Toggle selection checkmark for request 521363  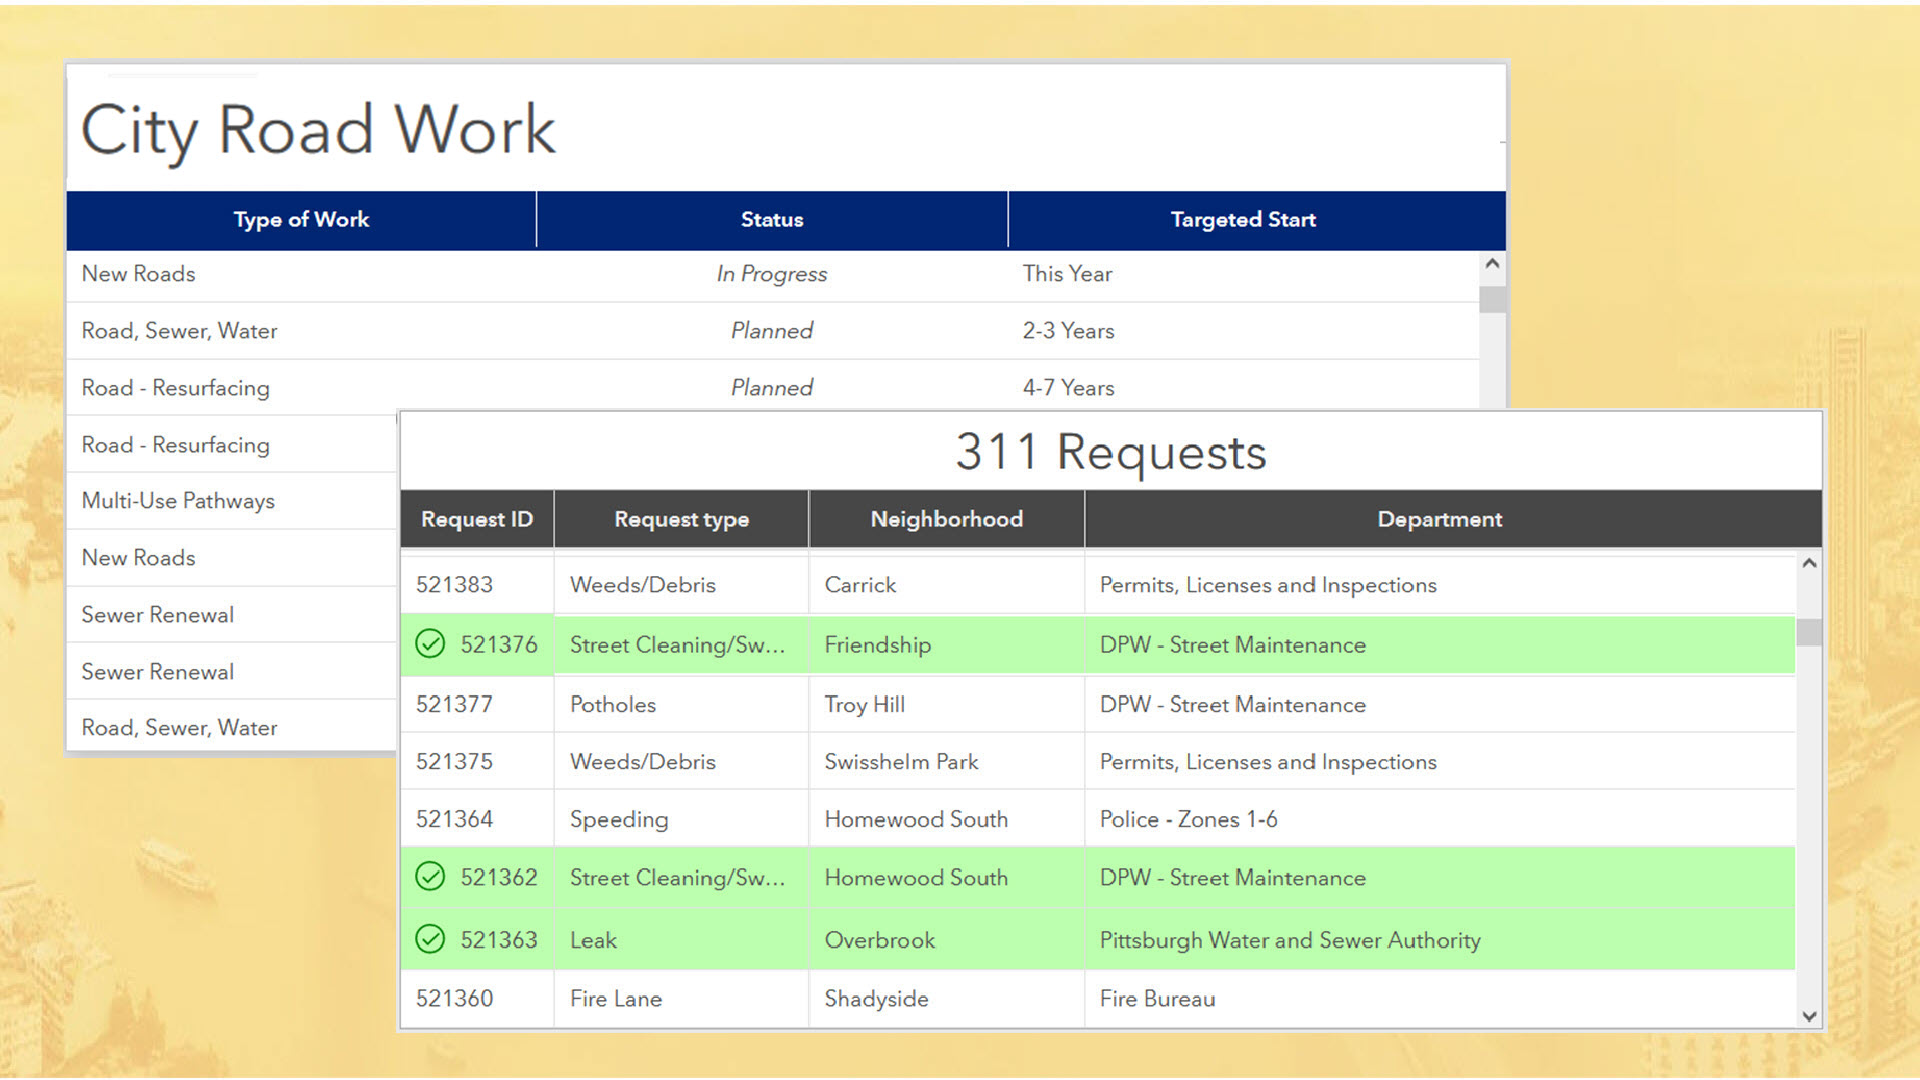pos(430,939)
